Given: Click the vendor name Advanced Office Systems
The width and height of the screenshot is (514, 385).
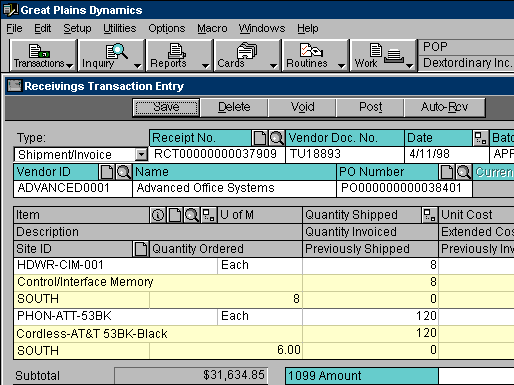Looking at the screenshot, I should [x=235, y=189].
